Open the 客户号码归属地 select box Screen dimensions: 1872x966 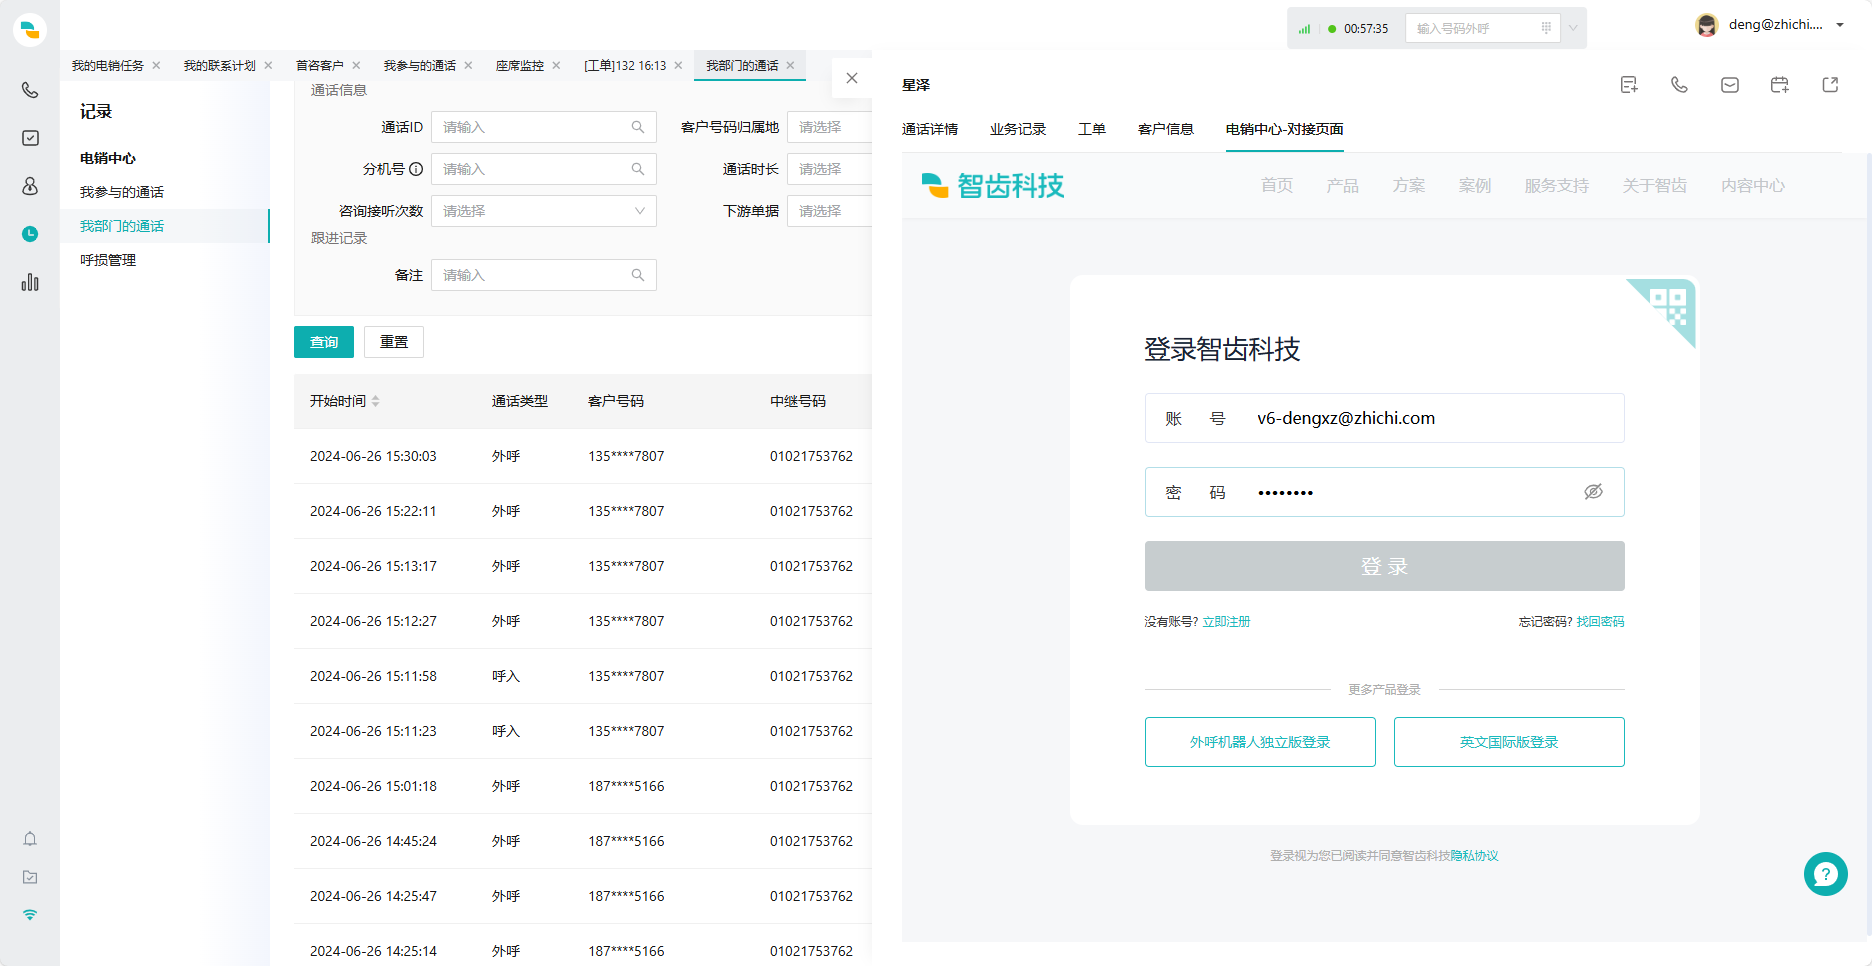[x=829, y=127]
